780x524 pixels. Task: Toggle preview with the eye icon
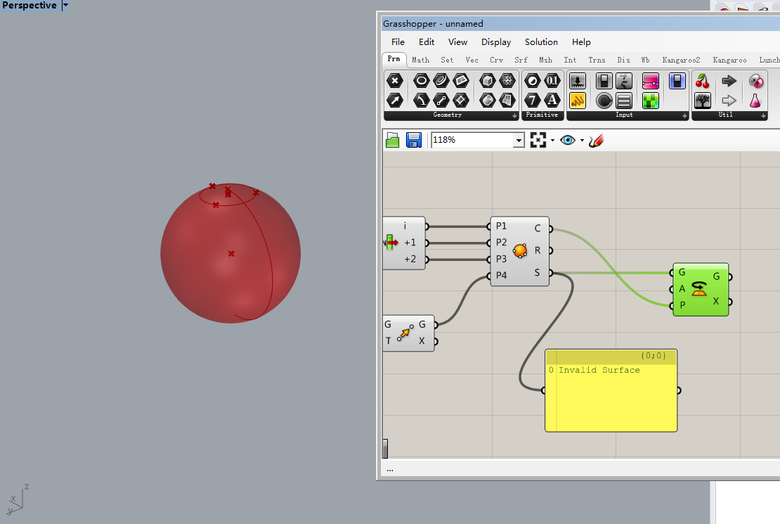click(568, 140)
